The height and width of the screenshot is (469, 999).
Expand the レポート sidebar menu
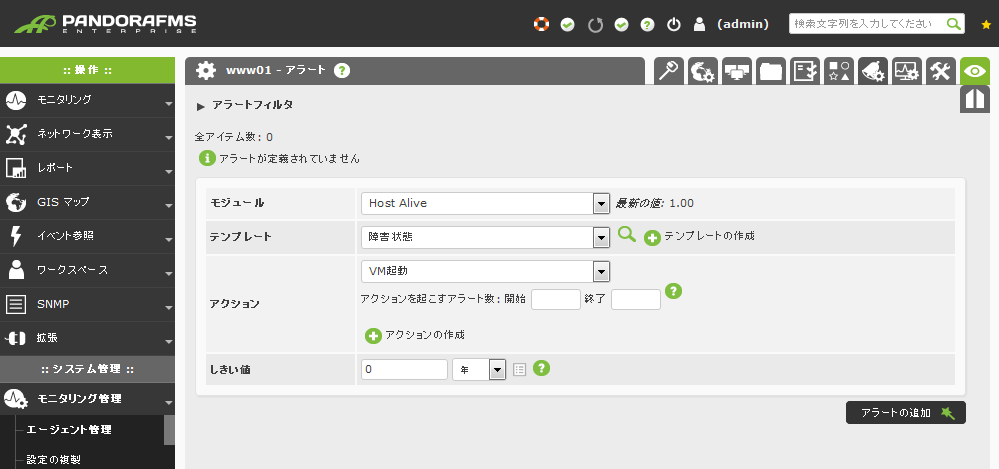click(87, 168)
